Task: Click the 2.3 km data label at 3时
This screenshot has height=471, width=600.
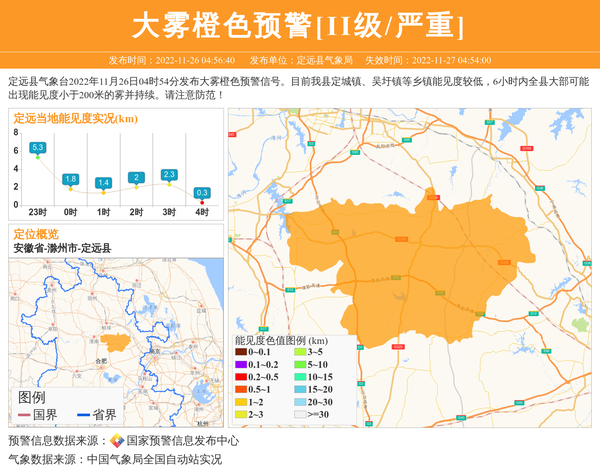Action: (x=169, y=175)
